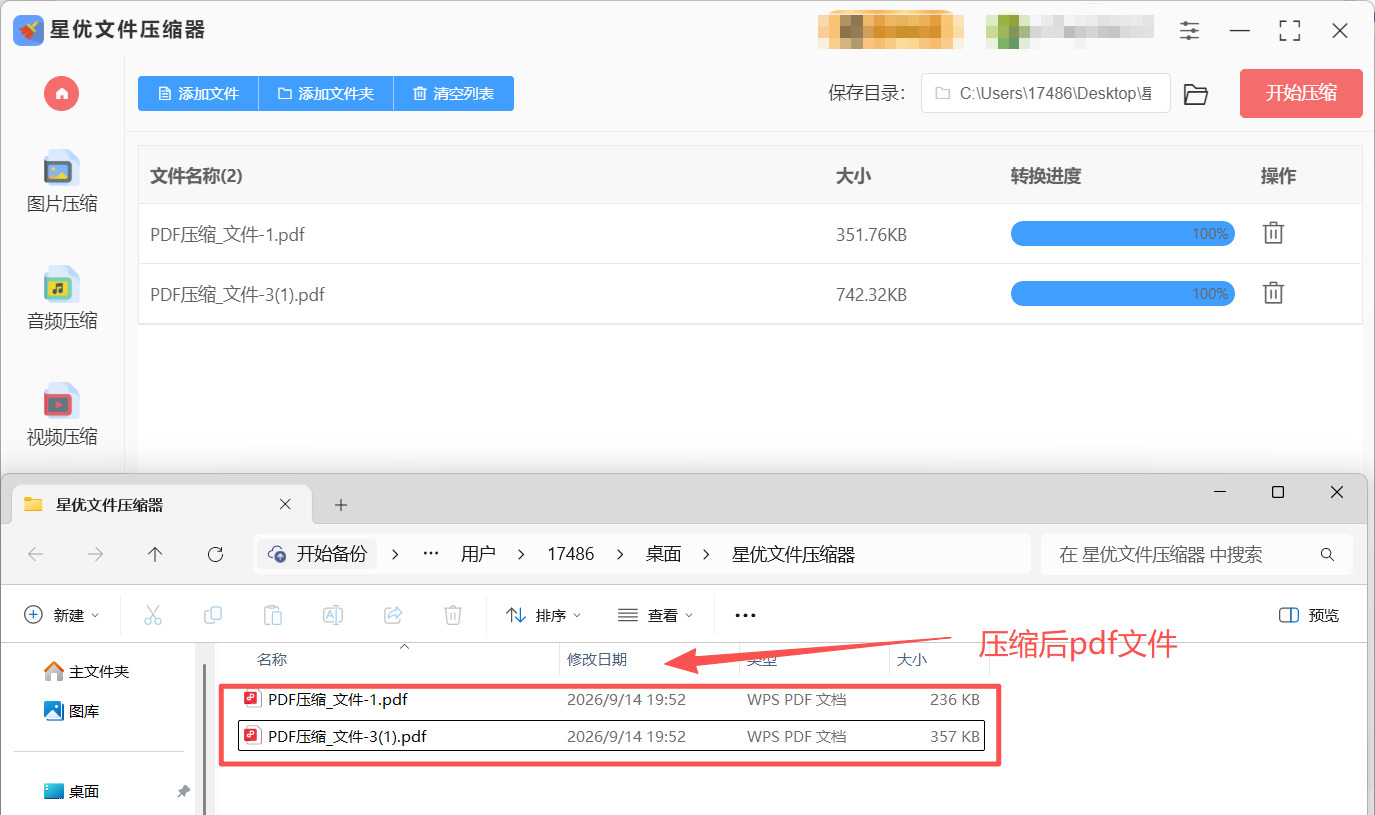1375x815 pixels.
Task: Click the Copy icon in Explorer toolbar
Action: coord(213,615)
